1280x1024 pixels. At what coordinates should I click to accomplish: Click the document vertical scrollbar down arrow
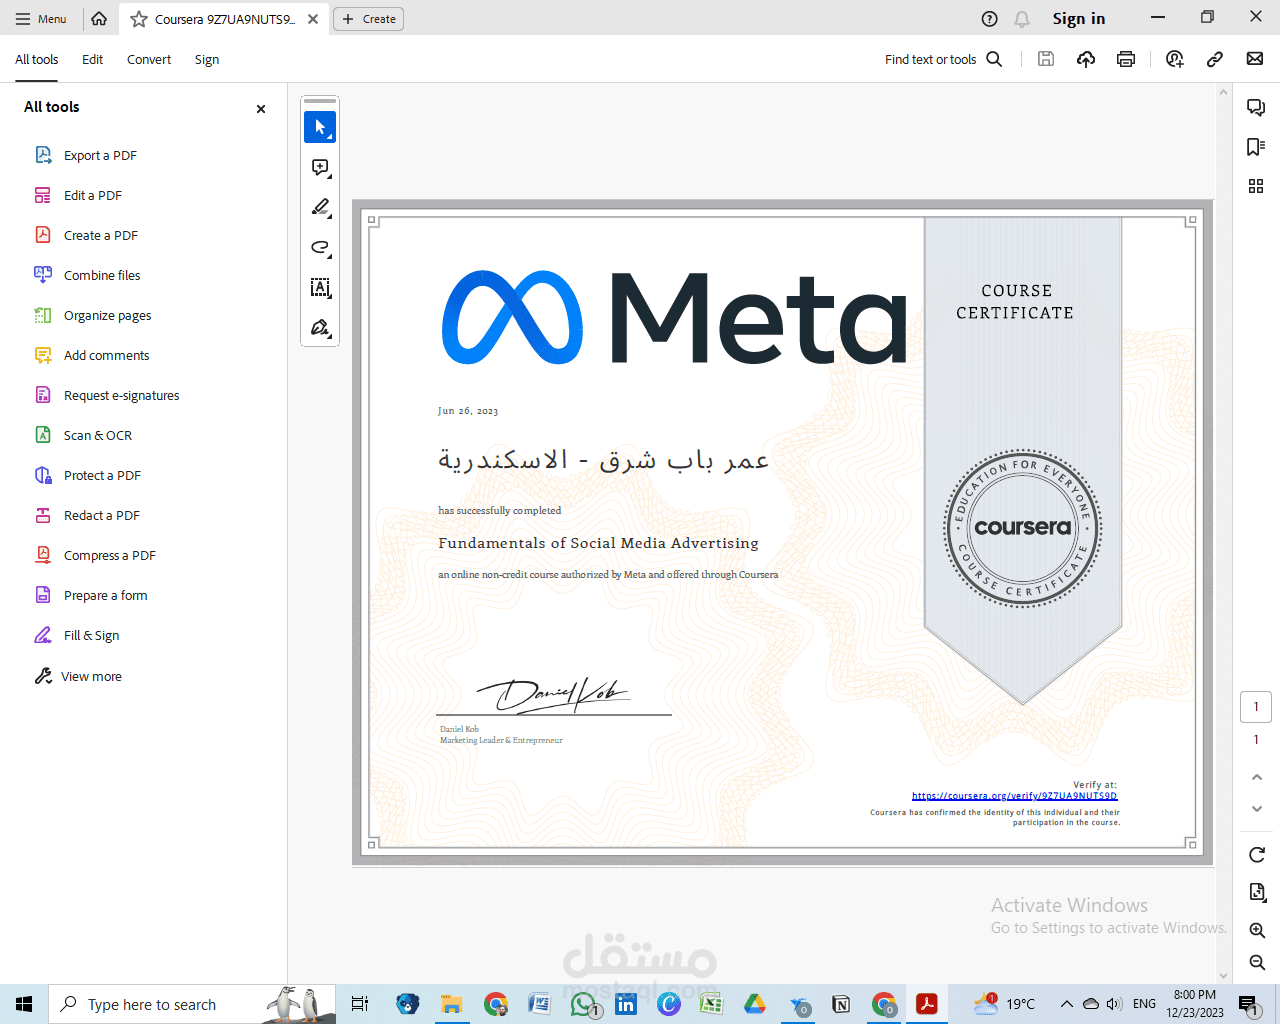coord(1223,976)
